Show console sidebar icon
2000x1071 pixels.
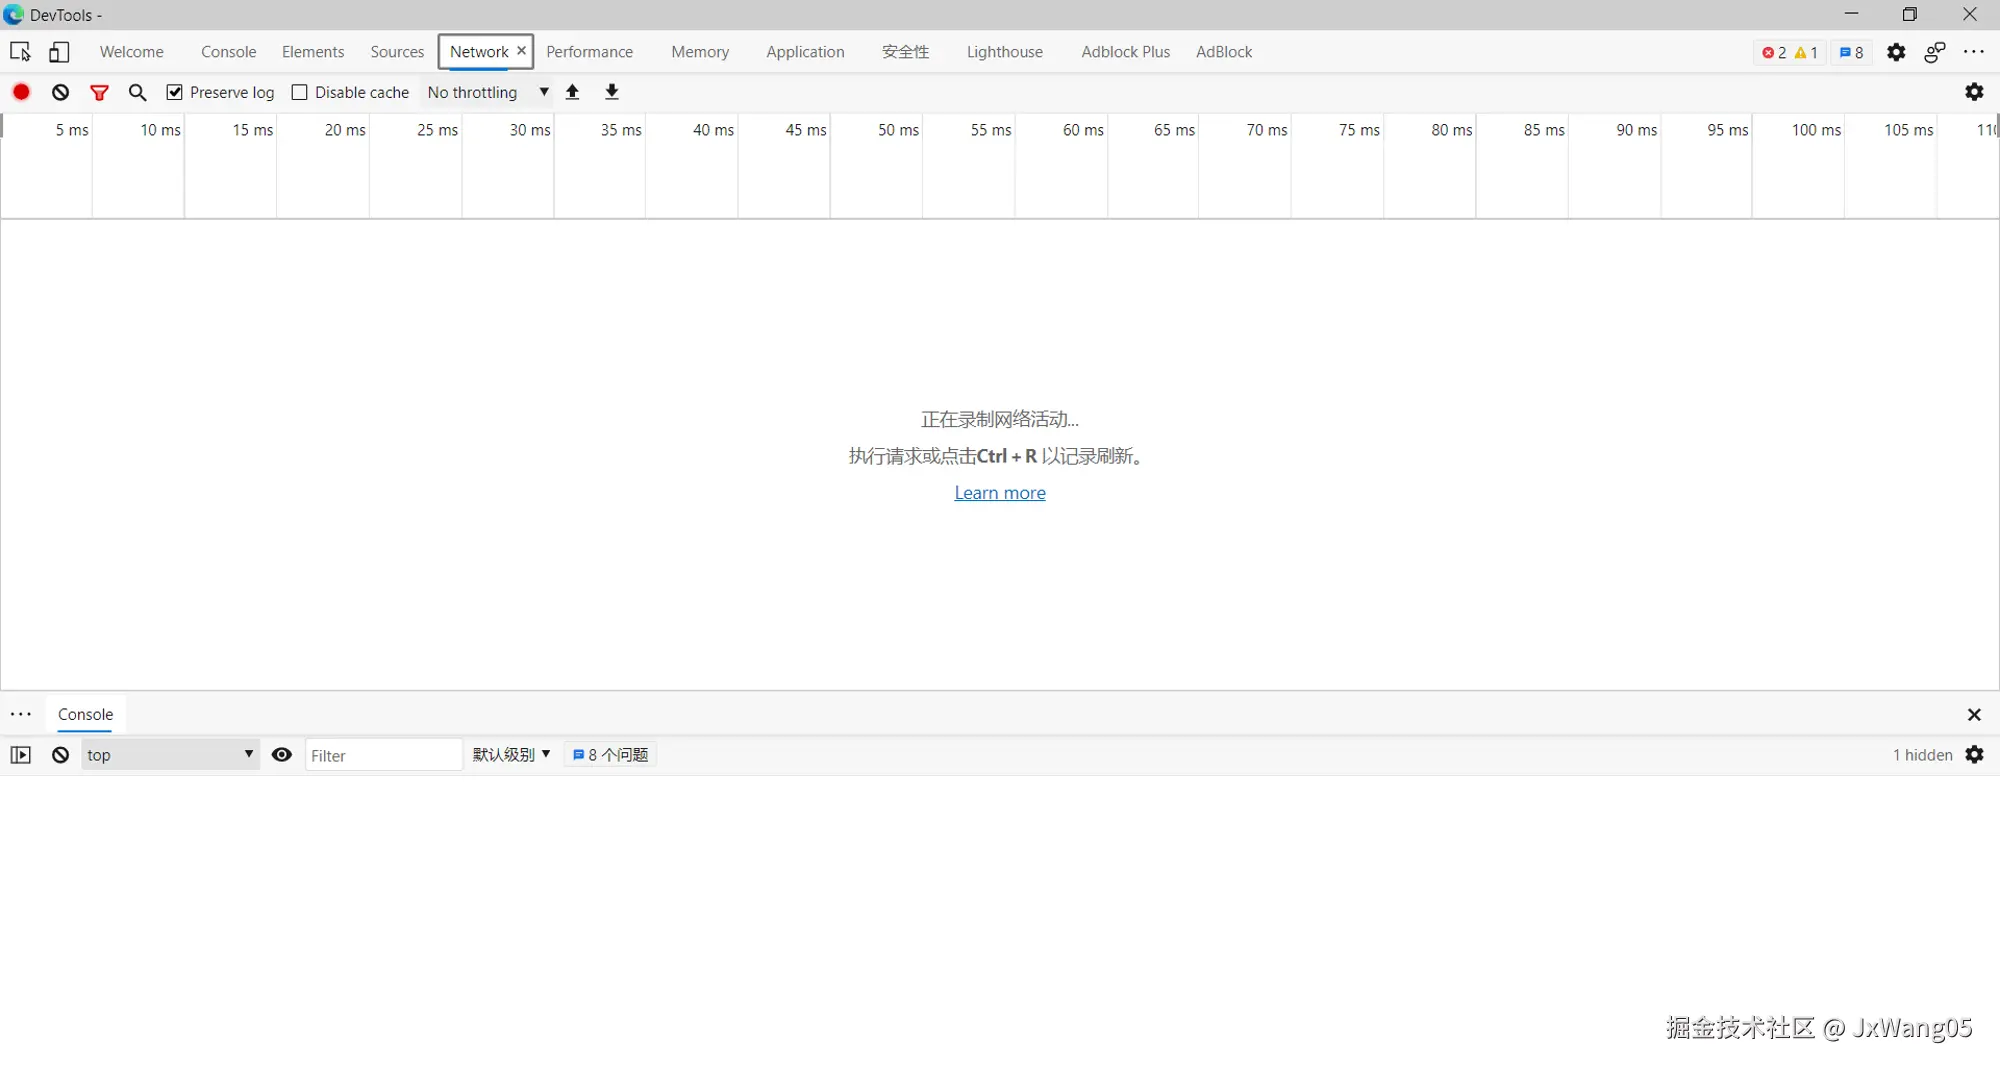click(21, 755)
